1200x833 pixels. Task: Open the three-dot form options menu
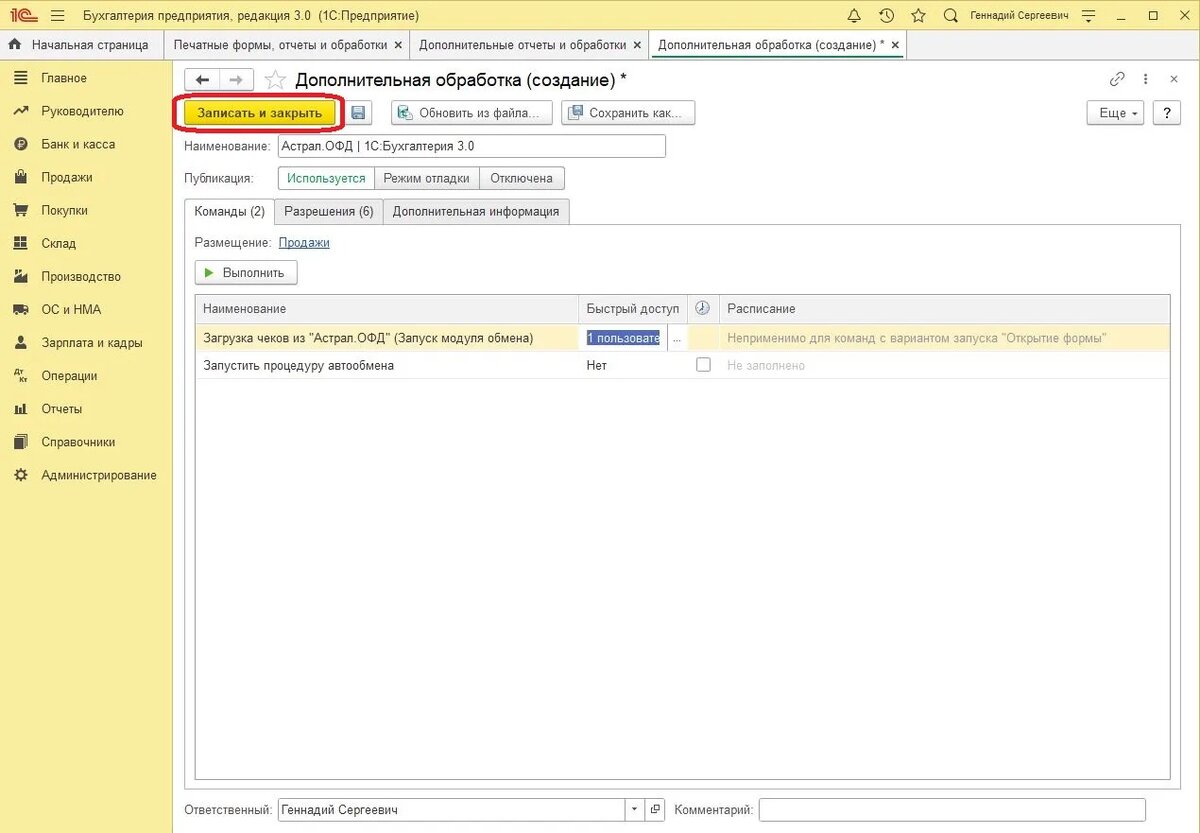coord(1146,80)
